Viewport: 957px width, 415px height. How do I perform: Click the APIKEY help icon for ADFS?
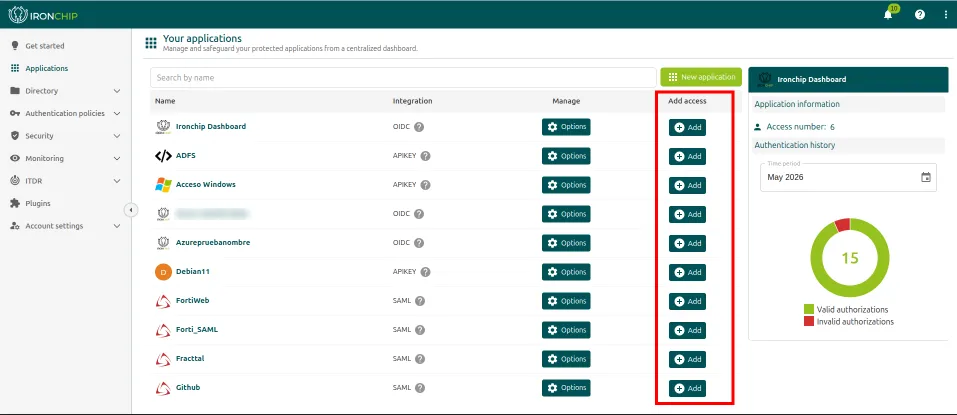pyautogui.click(x=425, y=156)
